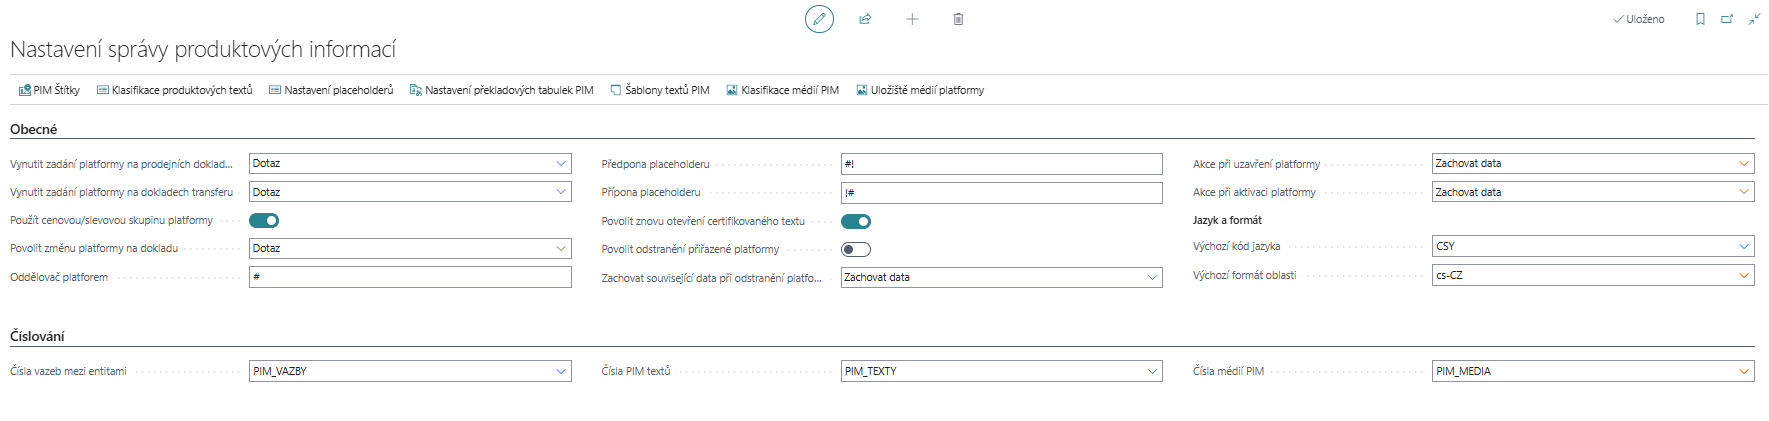Disable Použít cenovou/slevovou skupinu platformy toggle
This screenshot has height=421, width=1769.
264,220
